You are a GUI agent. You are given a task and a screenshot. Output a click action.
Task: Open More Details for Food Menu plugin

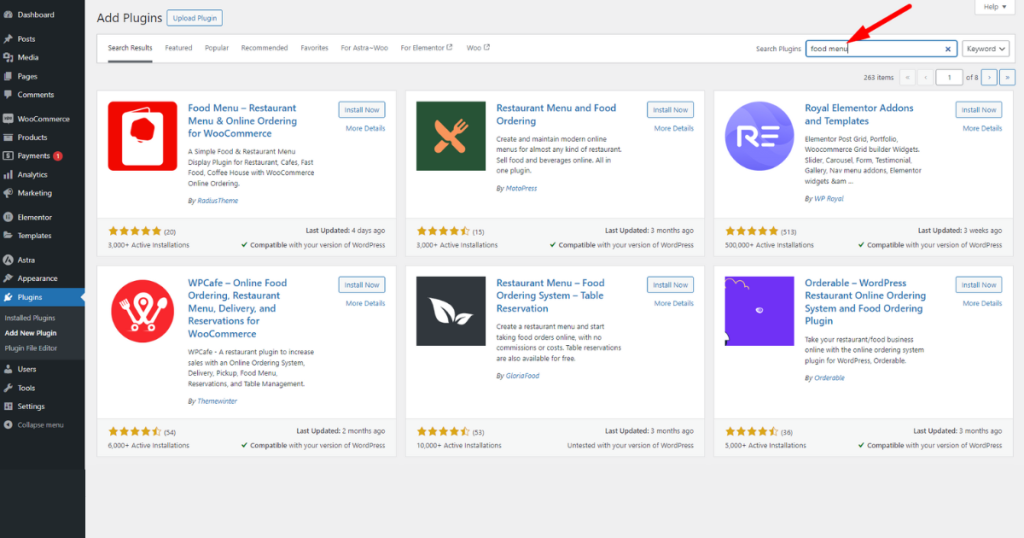coord(365,129)
